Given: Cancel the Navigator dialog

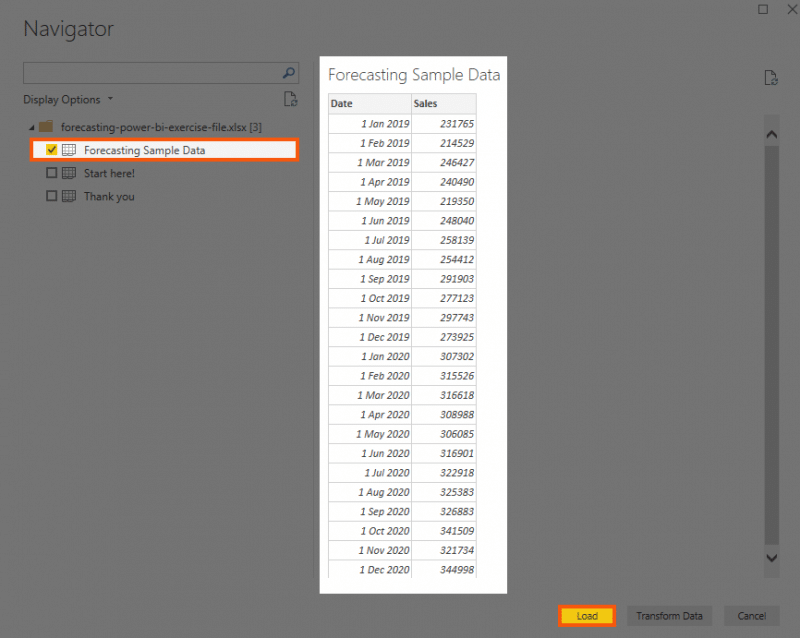Looking at the screenshot, I should tap(751, 616).
